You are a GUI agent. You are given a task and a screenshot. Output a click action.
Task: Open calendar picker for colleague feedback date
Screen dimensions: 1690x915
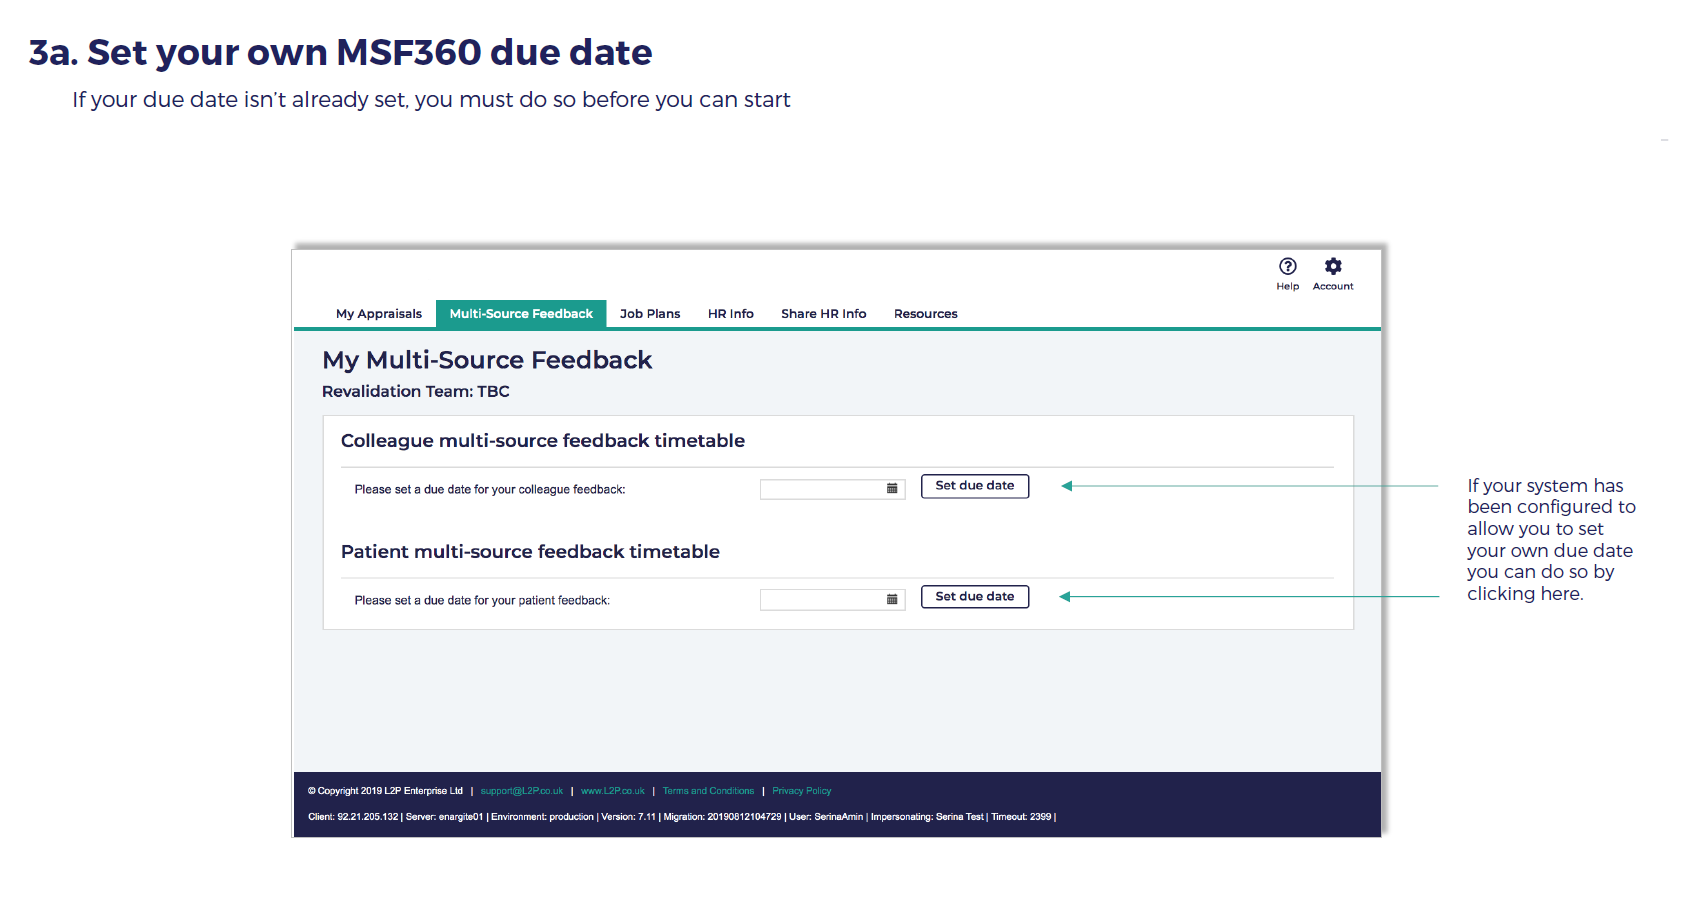892,489
